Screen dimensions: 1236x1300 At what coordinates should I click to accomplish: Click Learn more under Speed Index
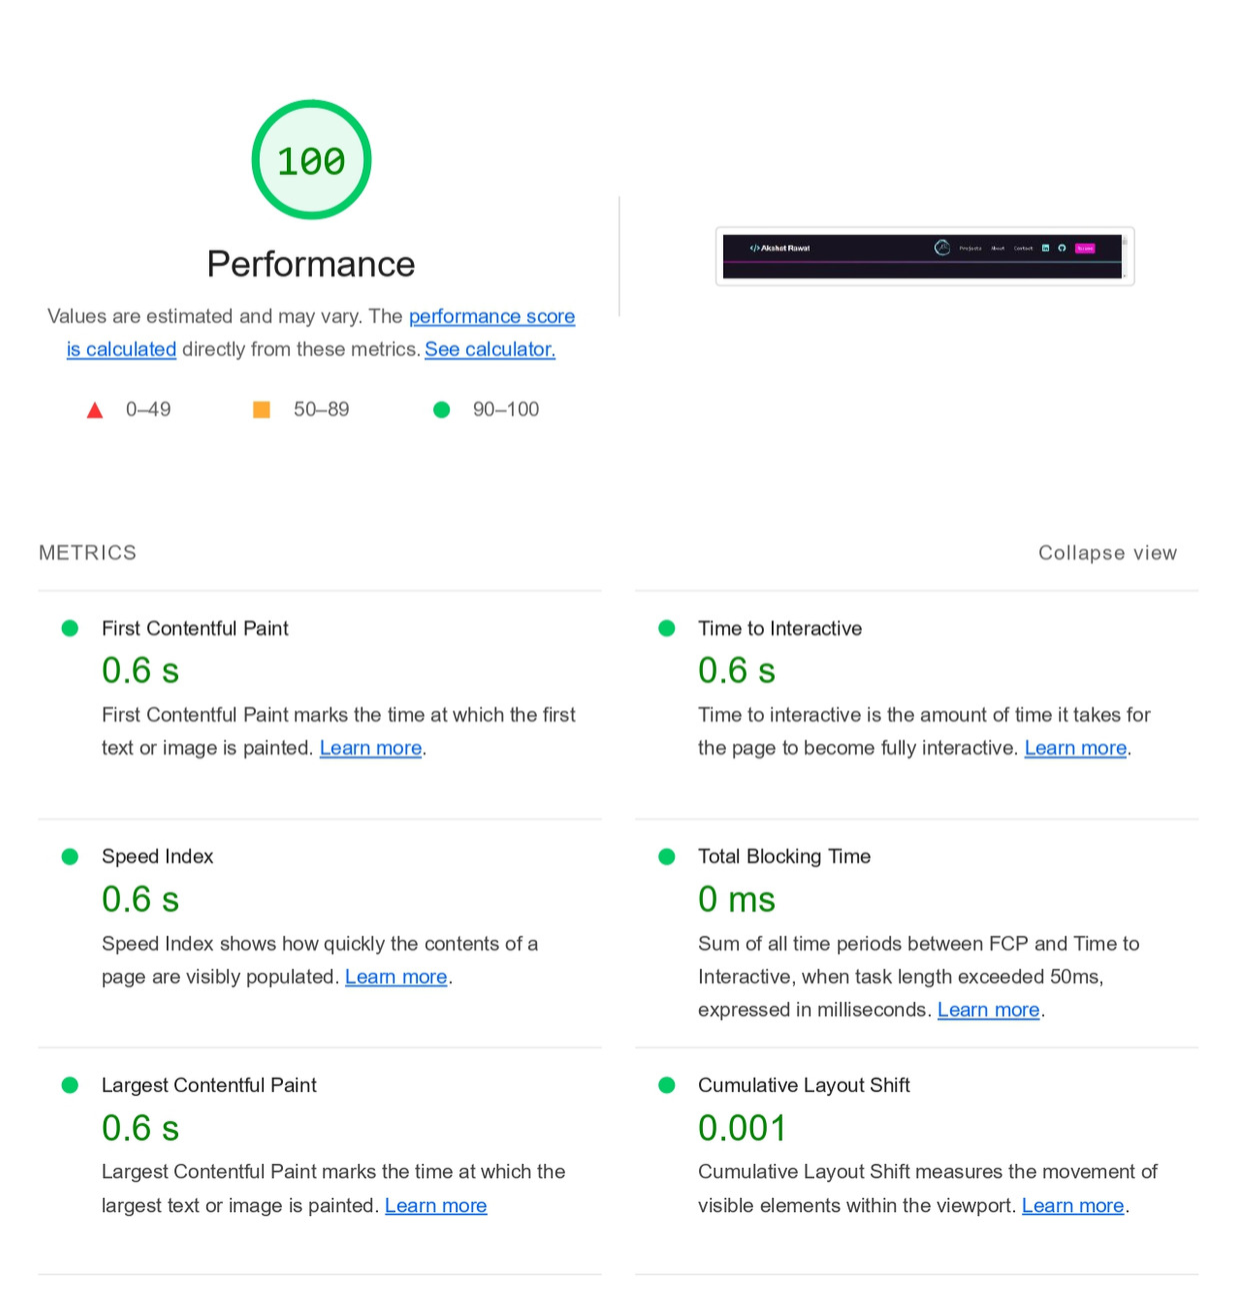396,976
